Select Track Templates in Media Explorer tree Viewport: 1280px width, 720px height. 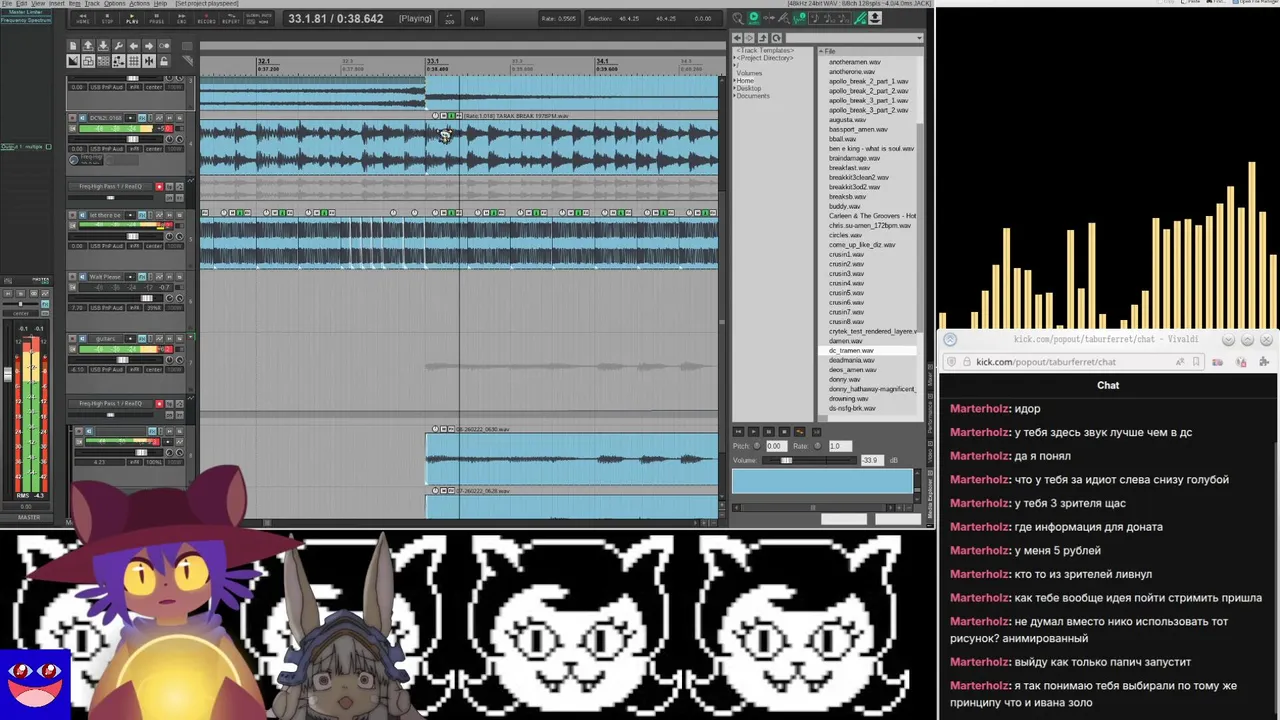click(765, 50)
